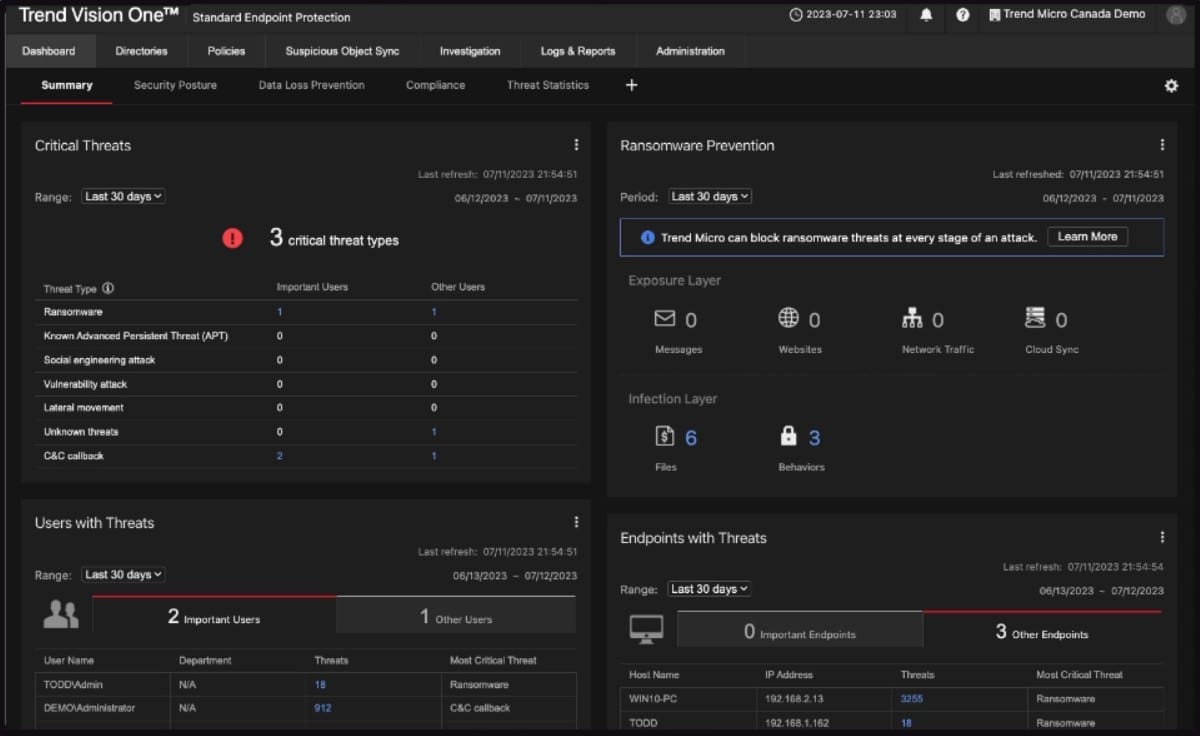This screenshot has width=1200, height=736.
Task: Open Endpoints with Threats widget kebab menu
Action: coord(1162,537)
